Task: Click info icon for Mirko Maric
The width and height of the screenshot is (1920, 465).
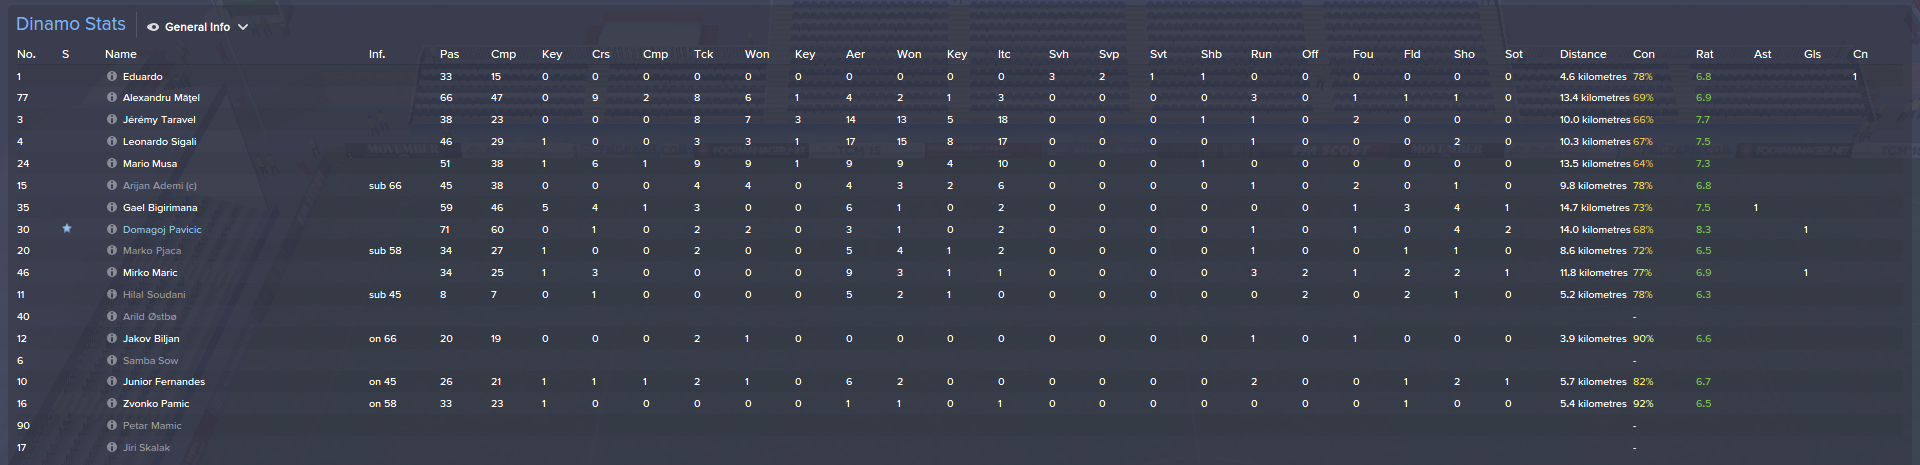Action: [x=112, y=273]
